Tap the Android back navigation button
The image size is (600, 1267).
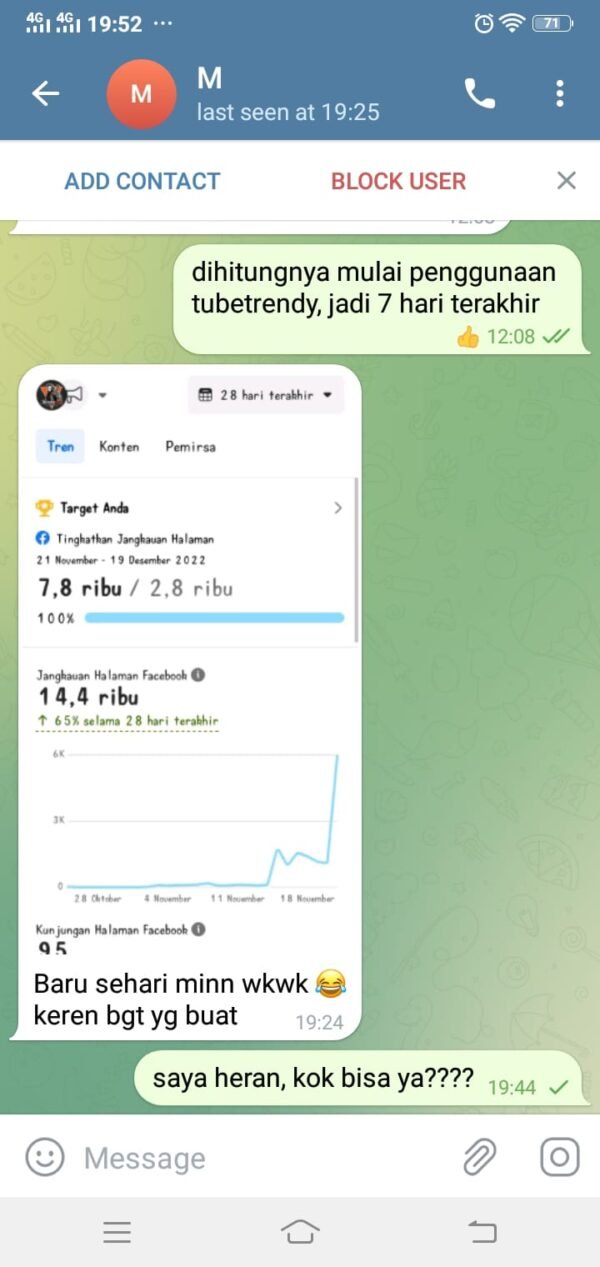(x=482, y=1232)
